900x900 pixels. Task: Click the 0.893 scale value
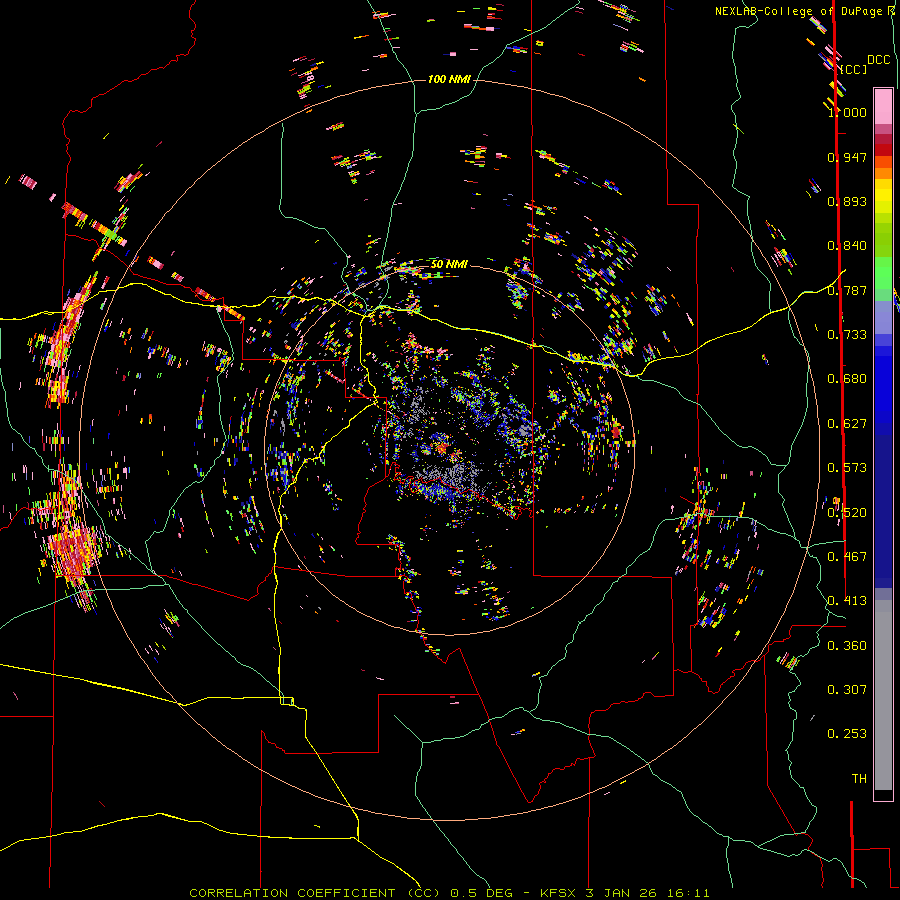847,201
